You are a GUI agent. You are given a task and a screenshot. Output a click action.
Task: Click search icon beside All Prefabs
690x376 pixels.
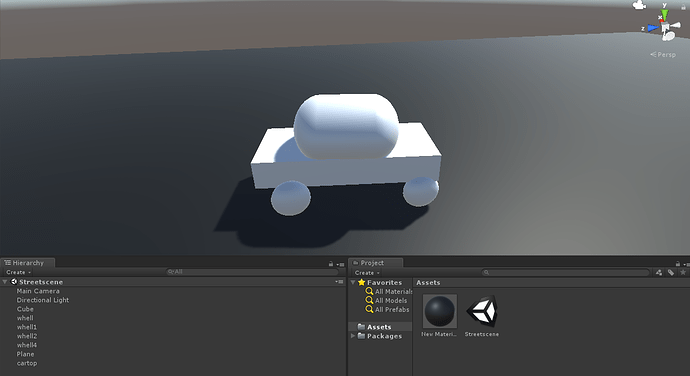(369, 310)
